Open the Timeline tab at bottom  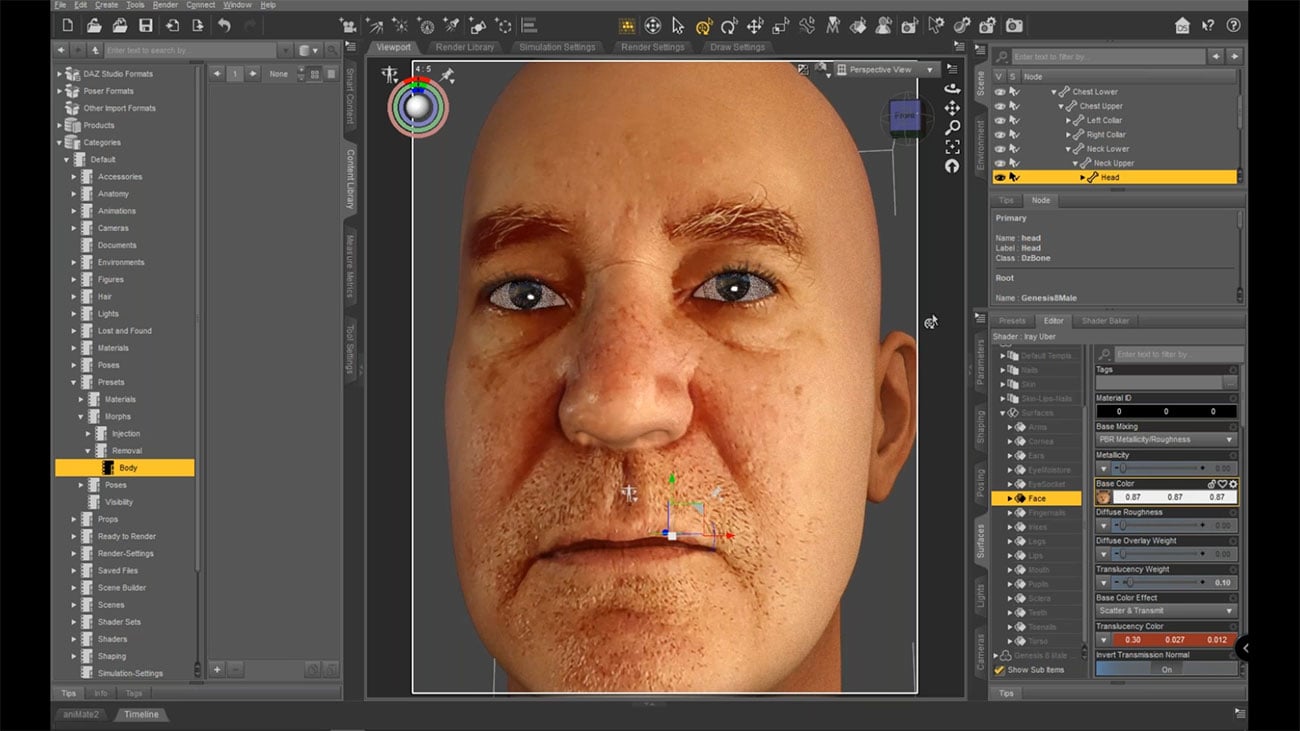pos(141,714)
